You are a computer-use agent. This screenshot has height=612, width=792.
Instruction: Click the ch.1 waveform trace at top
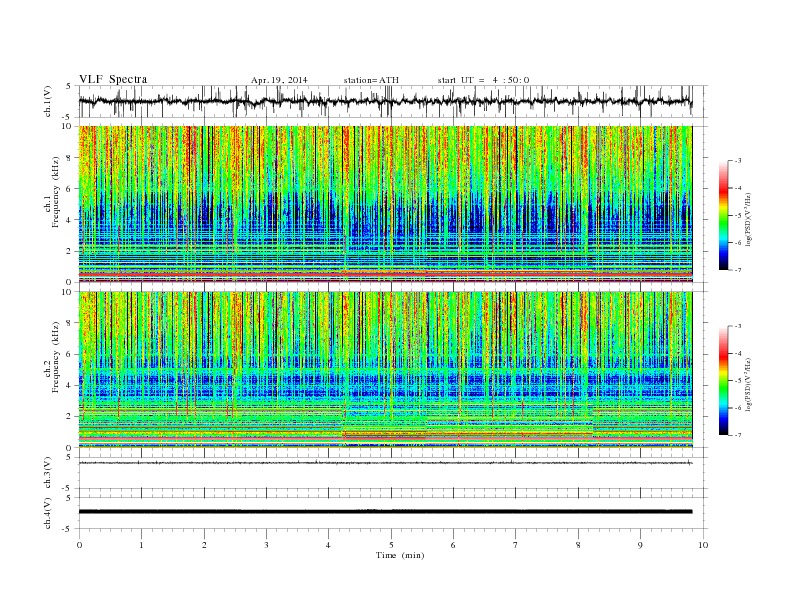[x=385, y=101]
